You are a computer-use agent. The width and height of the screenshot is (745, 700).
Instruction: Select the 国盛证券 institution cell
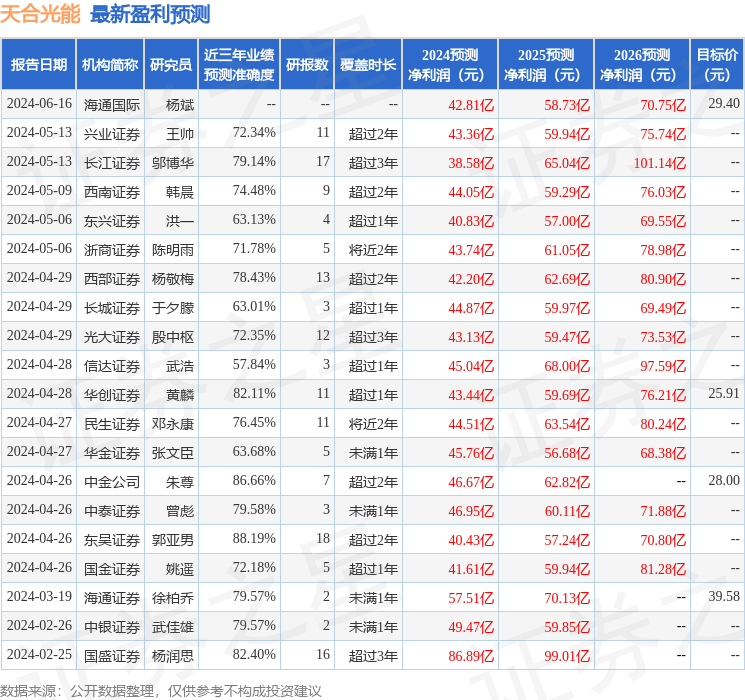(x=112, y=655)
